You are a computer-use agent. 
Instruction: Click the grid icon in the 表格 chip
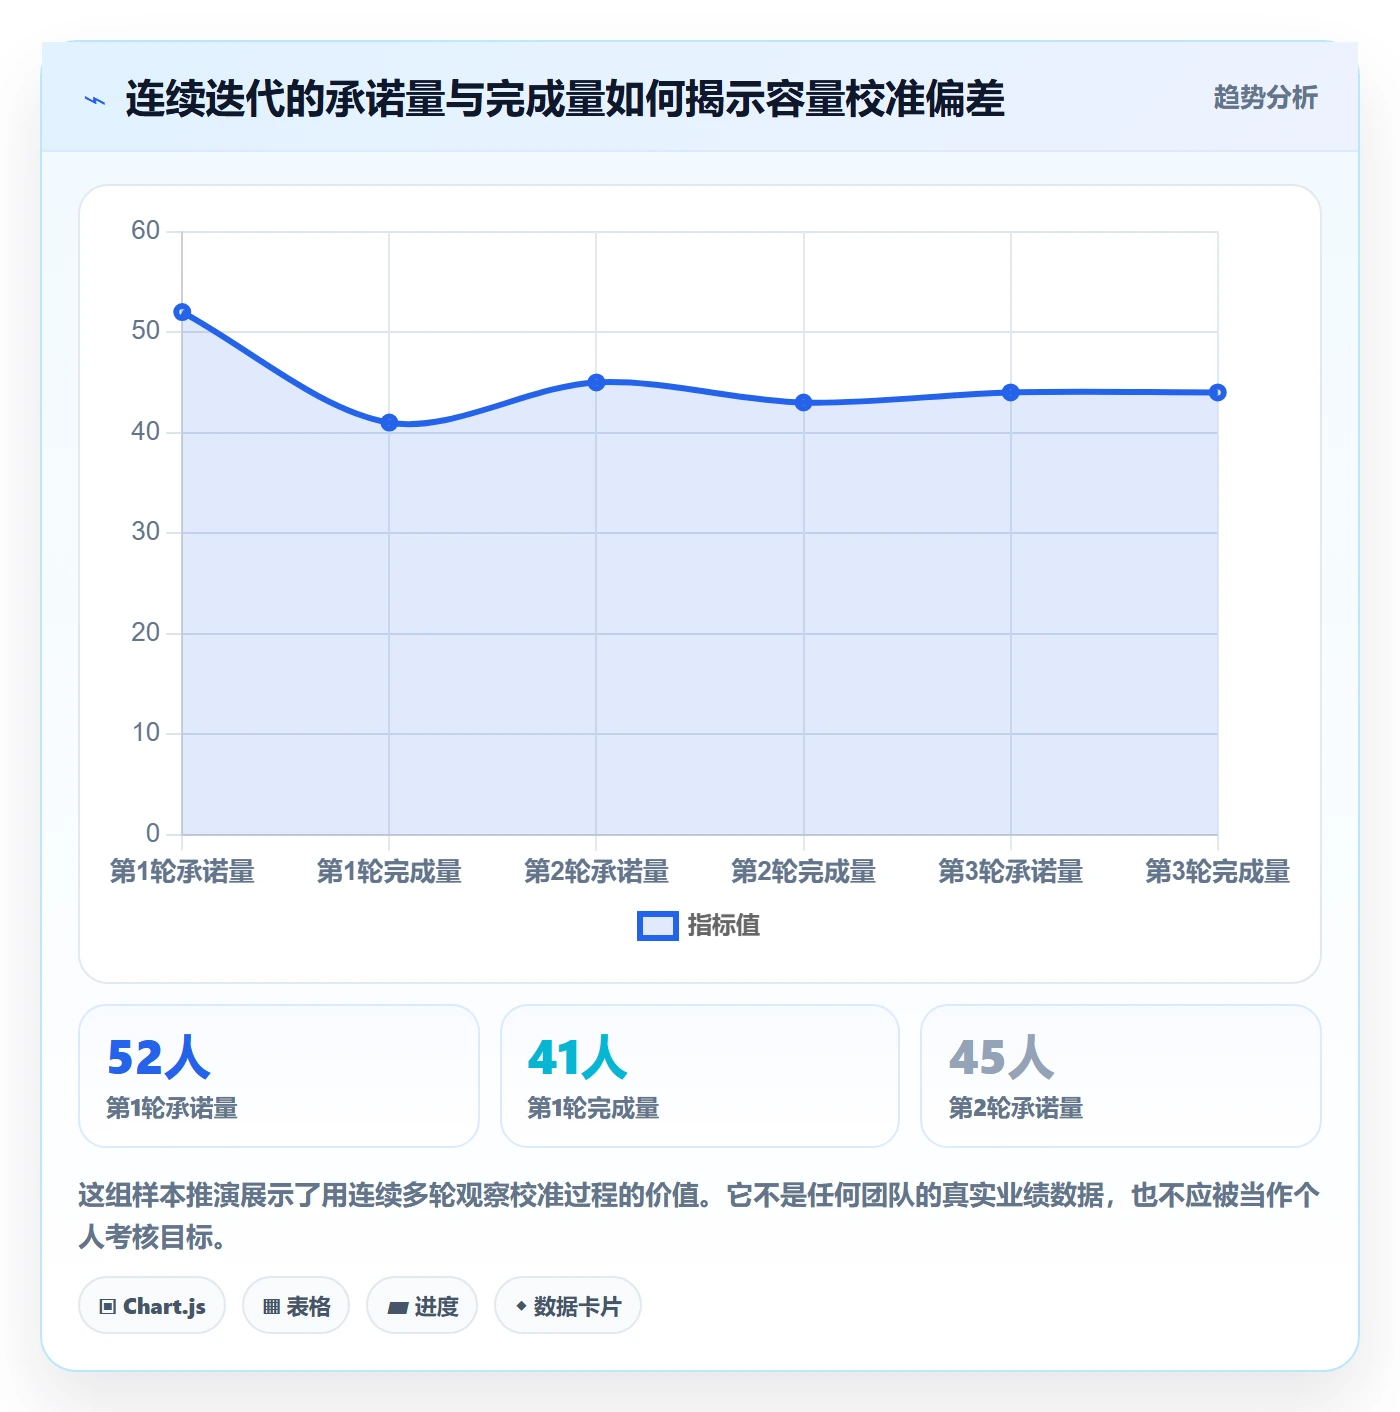pyautogui.click(x=271, y=1307)
